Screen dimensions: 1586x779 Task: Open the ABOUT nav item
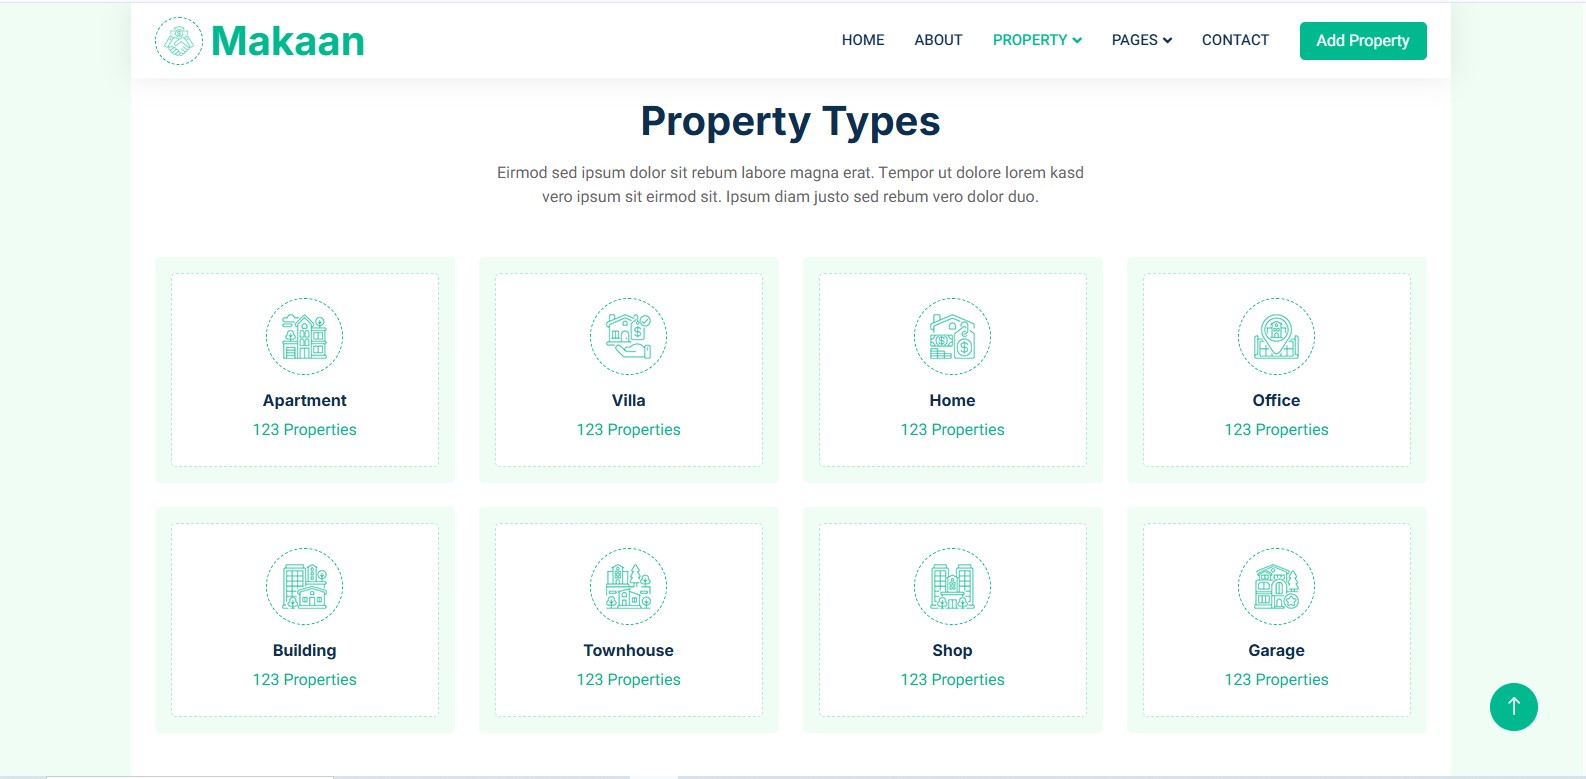938,40
